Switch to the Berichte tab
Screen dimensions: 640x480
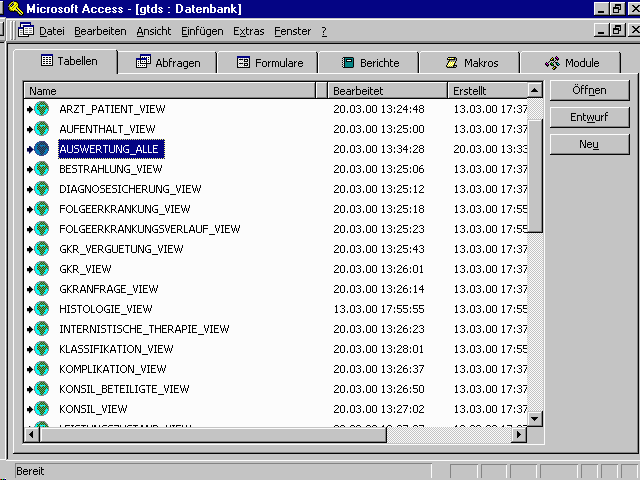[370, 63]
